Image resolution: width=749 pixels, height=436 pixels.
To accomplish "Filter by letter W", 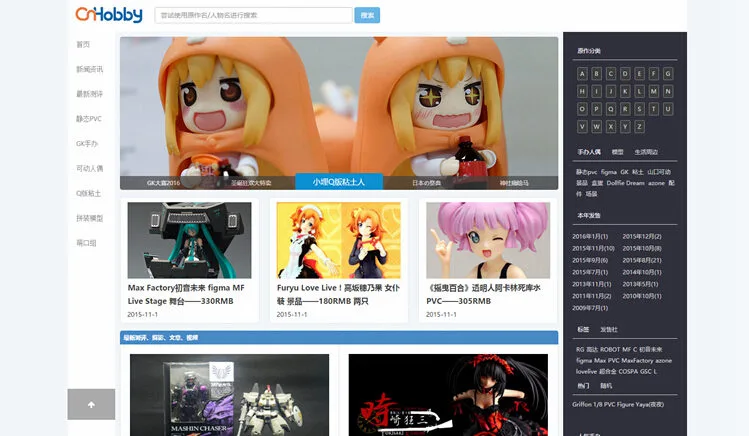I will 596,127.
